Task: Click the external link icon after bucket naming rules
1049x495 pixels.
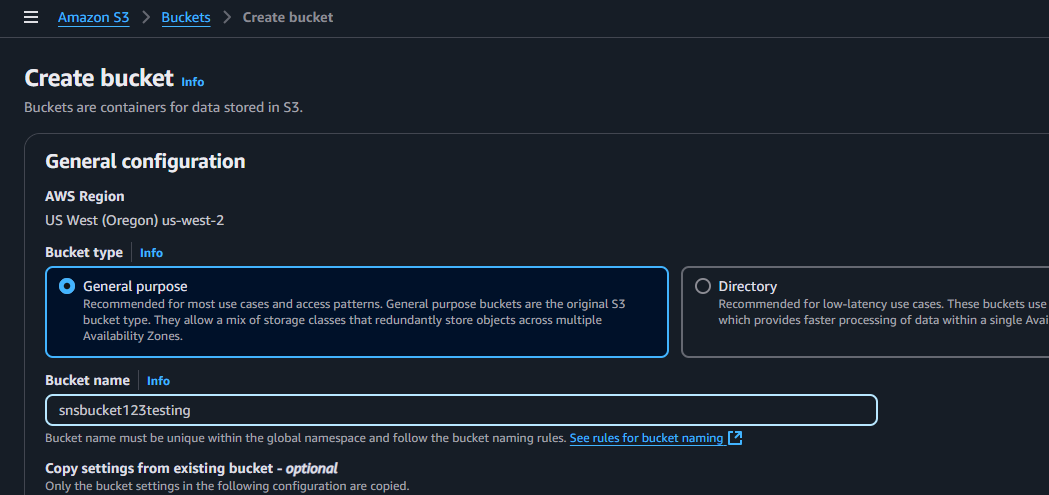Action: tap(735, 438)
